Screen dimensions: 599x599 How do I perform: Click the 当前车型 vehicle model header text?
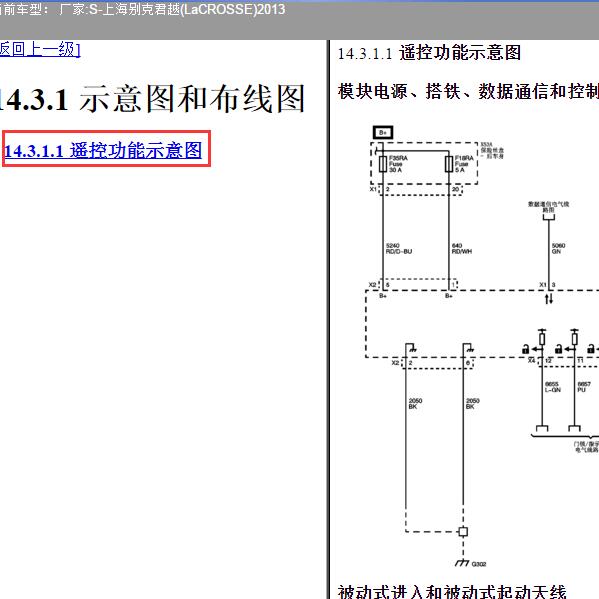point(142,10)
